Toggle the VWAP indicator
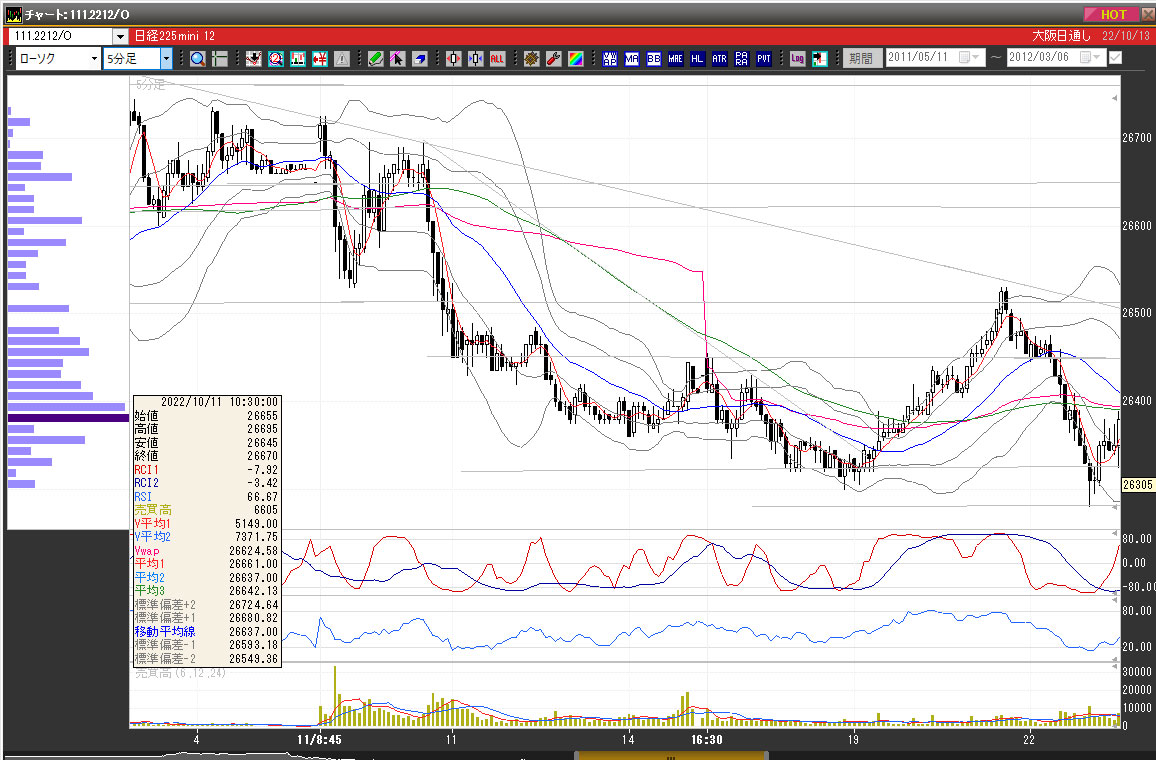The image size is (1156, 760). coord(610,59)
